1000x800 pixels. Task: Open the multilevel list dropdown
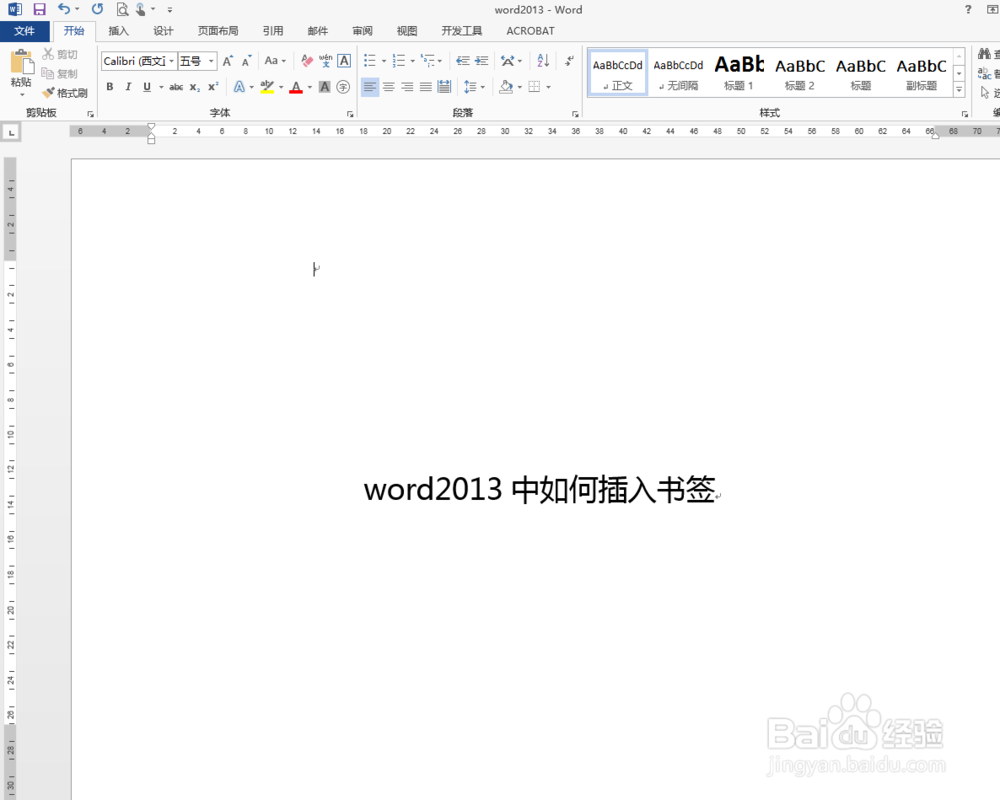pyautogui.click(x=440, y=61)
